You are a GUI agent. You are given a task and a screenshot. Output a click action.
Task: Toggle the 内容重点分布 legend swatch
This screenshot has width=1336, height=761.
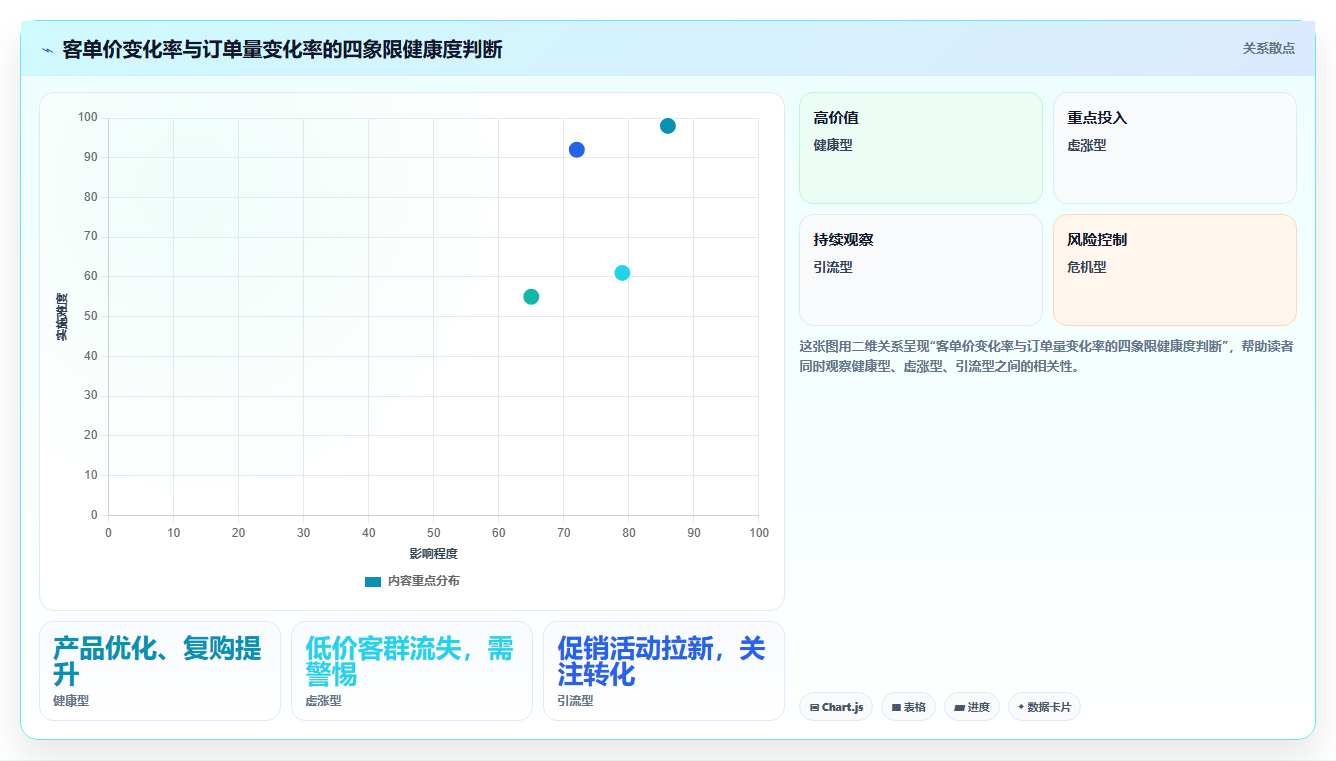[373, 581]
